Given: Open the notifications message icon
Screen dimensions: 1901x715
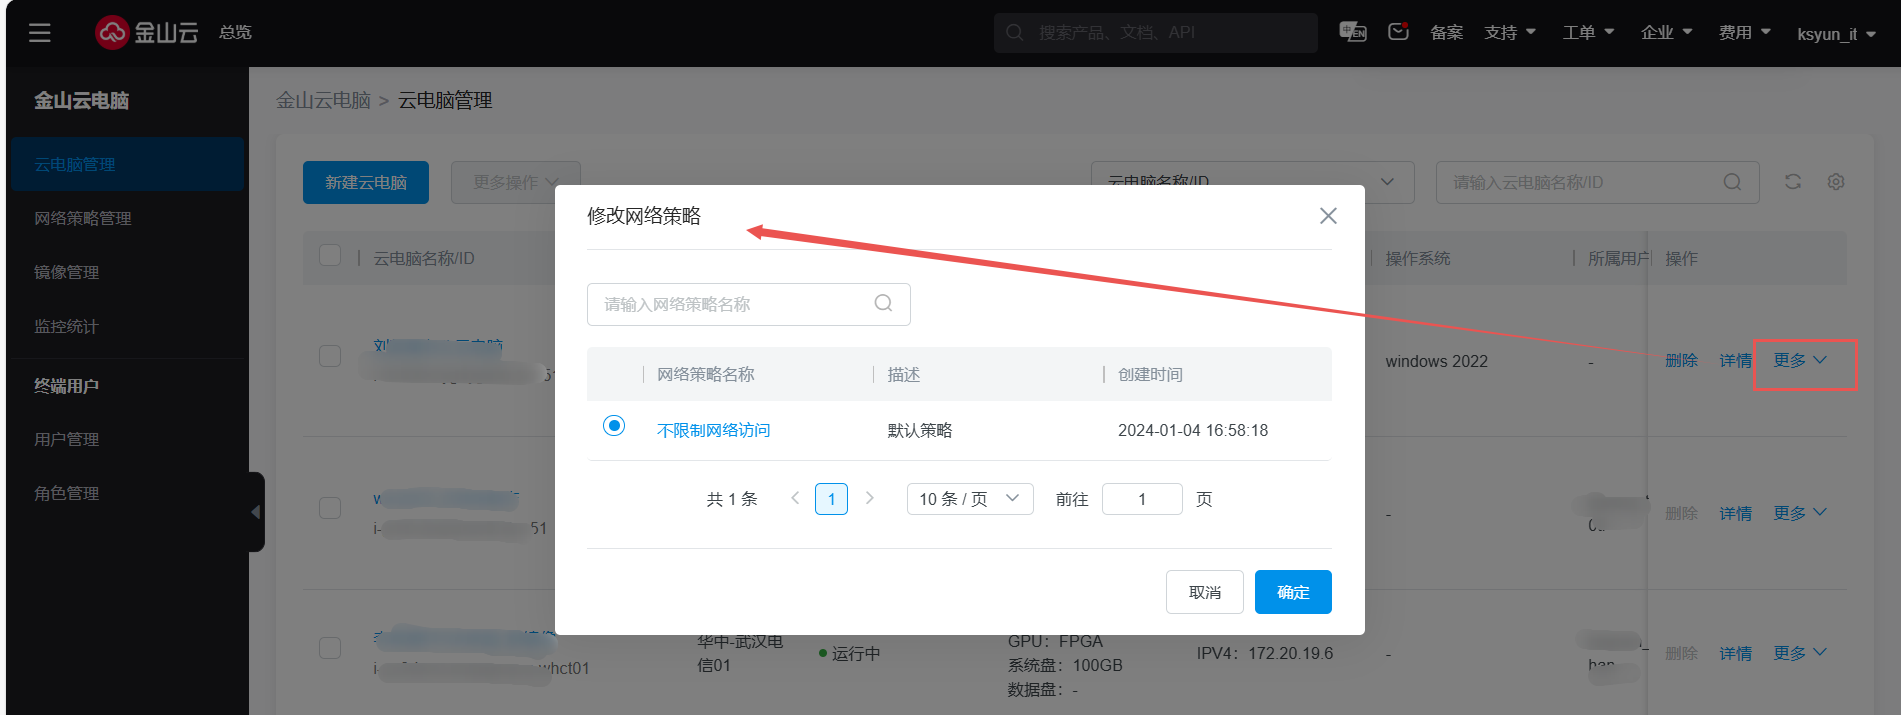Looking at the screenshot, I should tap(1398, 32).
